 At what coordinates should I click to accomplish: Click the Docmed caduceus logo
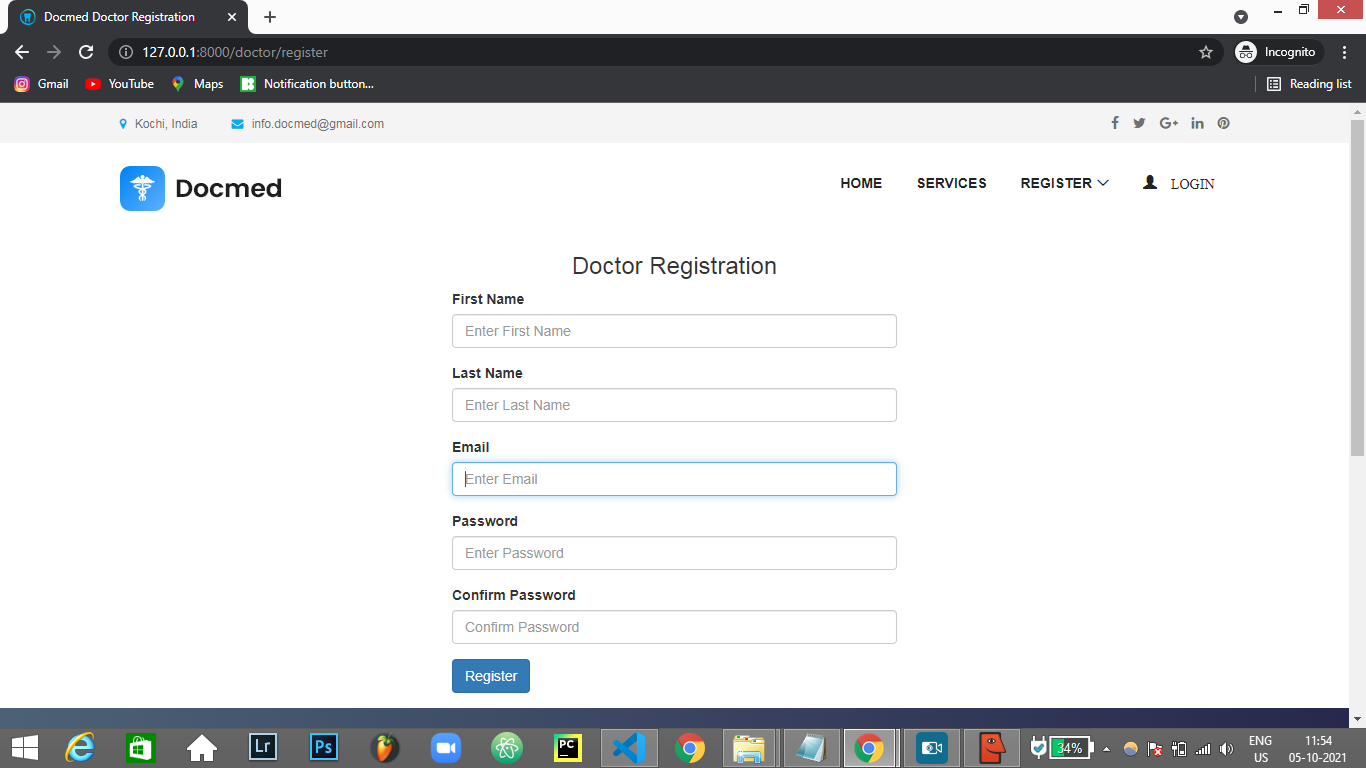[x=142, y=188]
